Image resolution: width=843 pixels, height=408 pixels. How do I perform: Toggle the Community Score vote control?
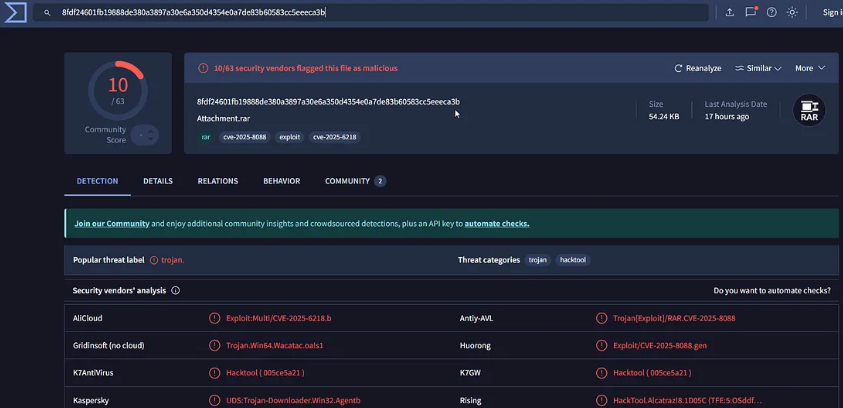point(145,135)
